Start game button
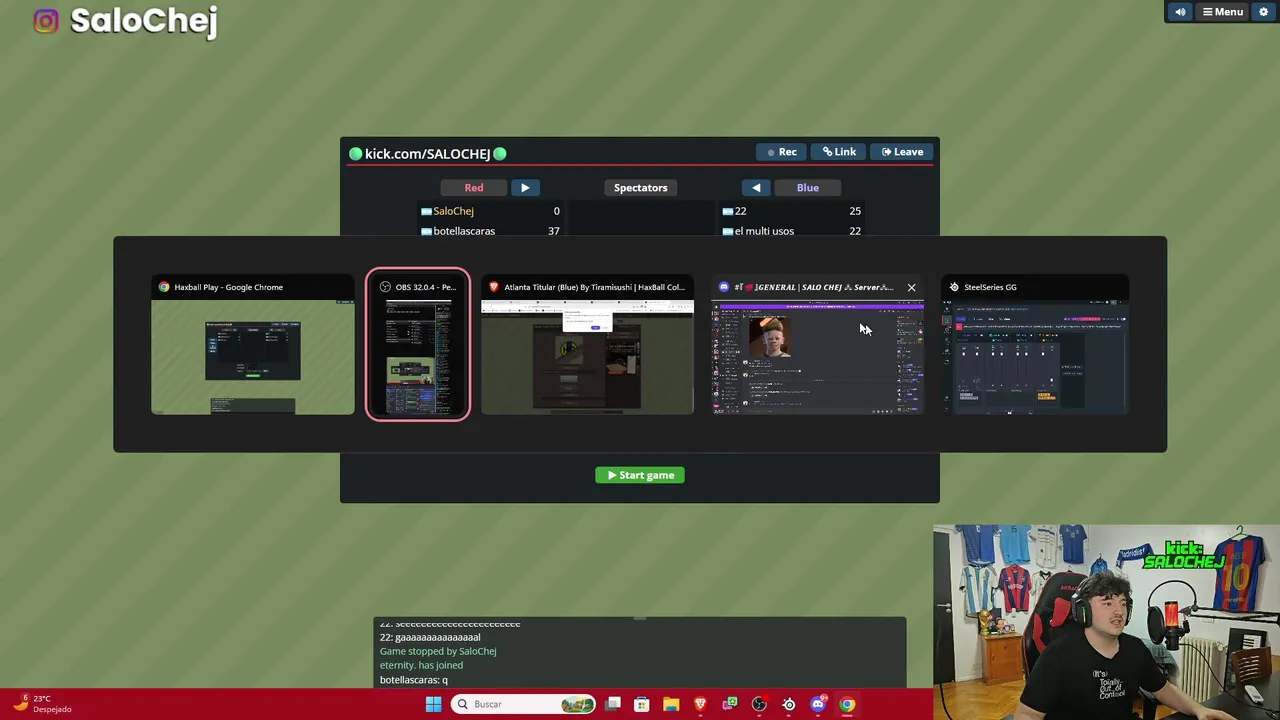Screen dimensions: 1280x720 click(640, 475)
